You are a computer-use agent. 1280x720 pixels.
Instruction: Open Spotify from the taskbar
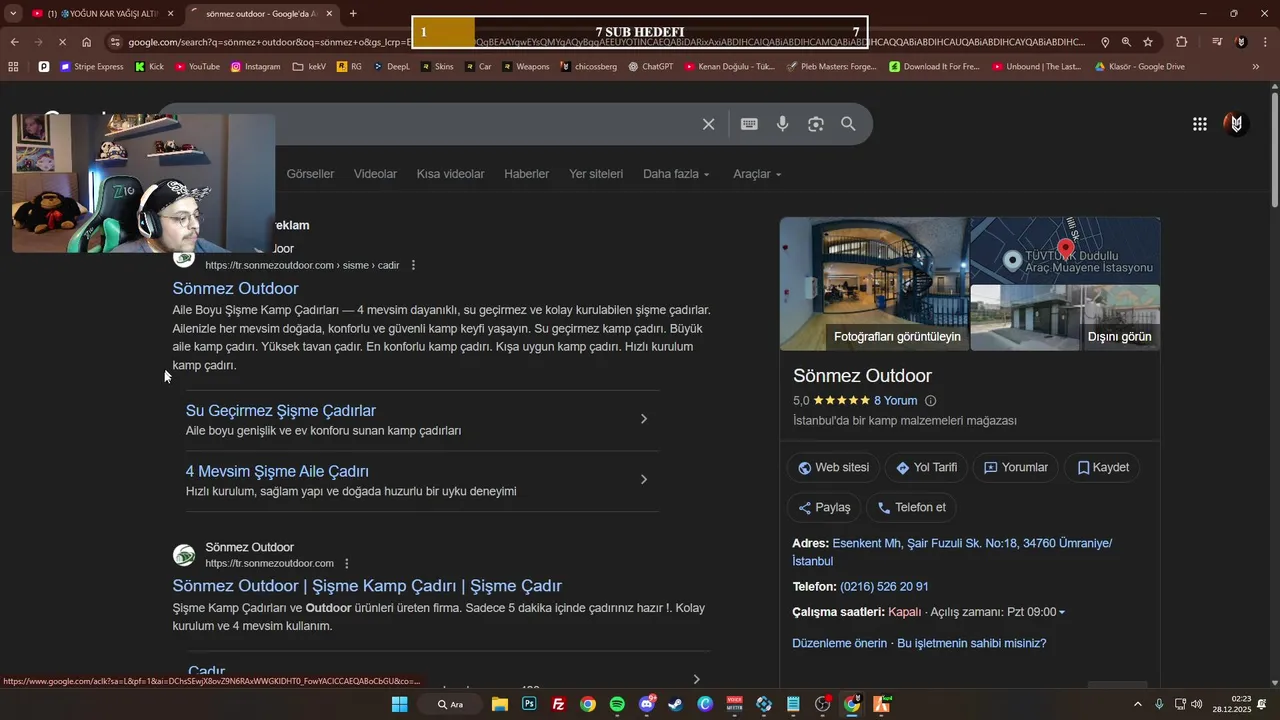(617, 704)
